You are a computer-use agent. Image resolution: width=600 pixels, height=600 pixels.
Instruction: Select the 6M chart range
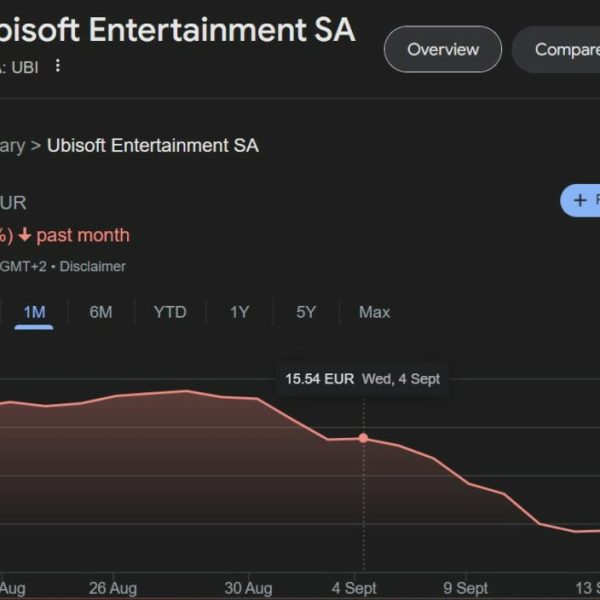(101, 312)
